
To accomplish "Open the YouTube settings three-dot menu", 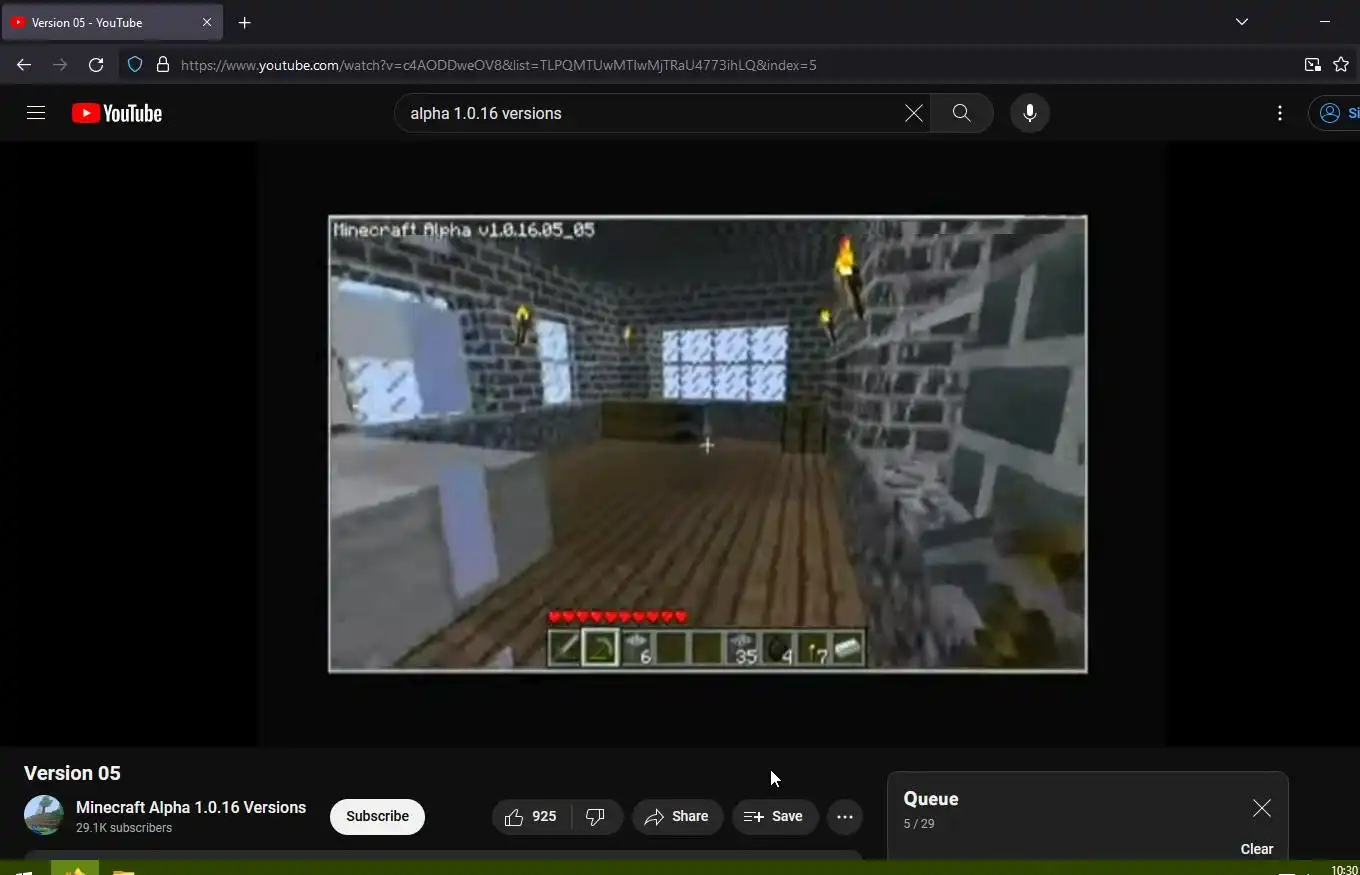I will [1280, 113].
